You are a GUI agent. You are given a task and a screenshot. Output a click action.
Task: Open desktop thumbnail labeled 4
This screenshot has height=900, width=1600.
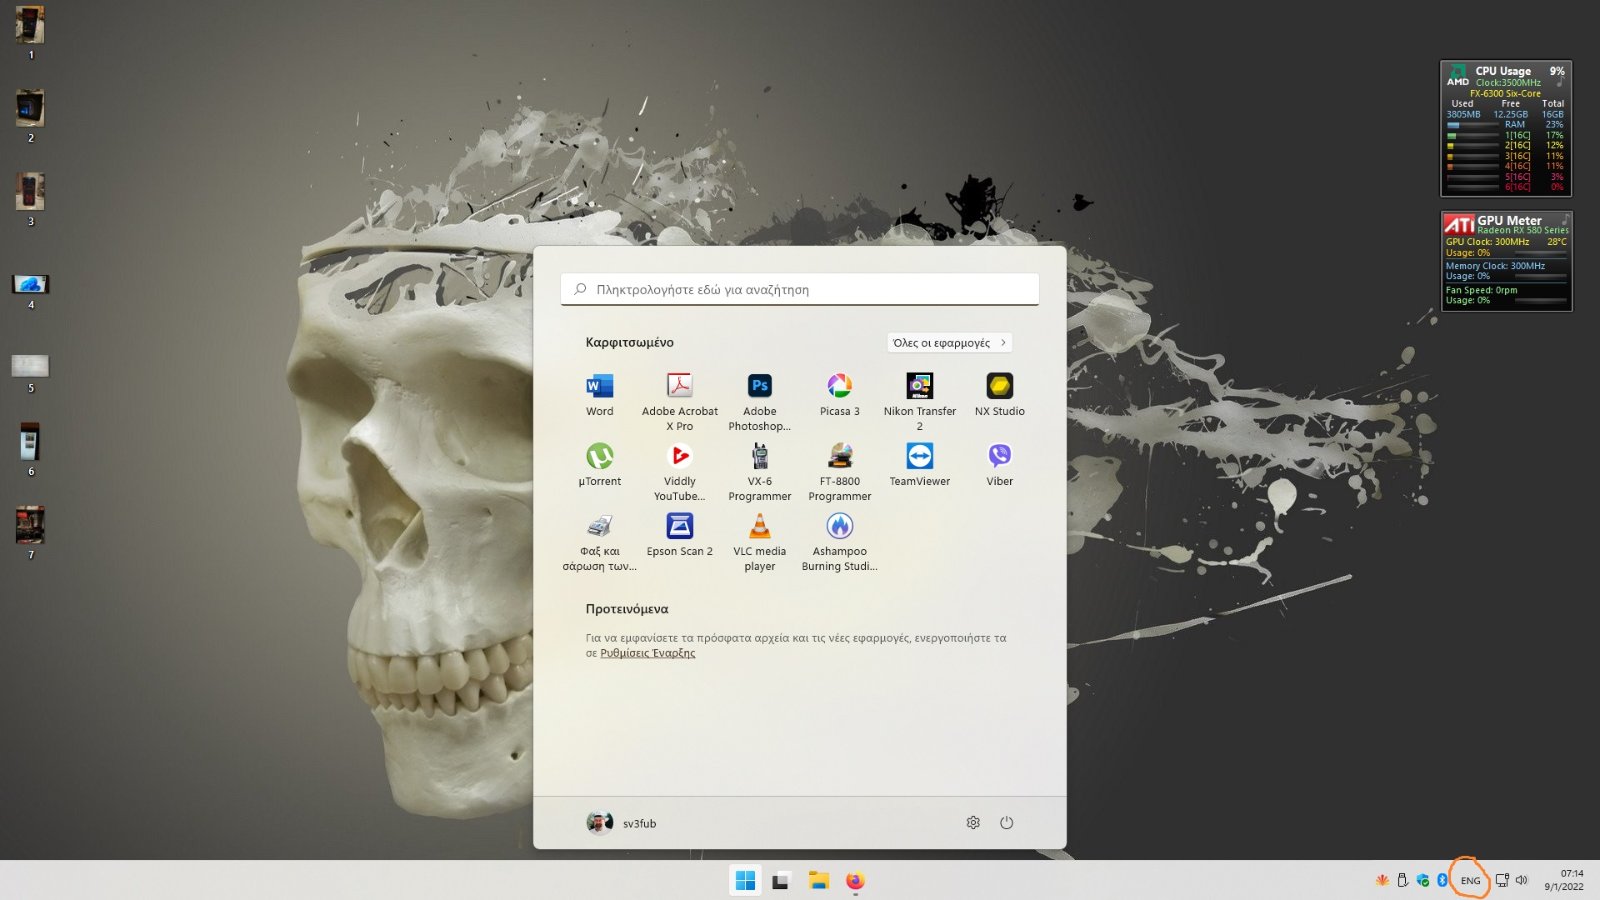30,285
